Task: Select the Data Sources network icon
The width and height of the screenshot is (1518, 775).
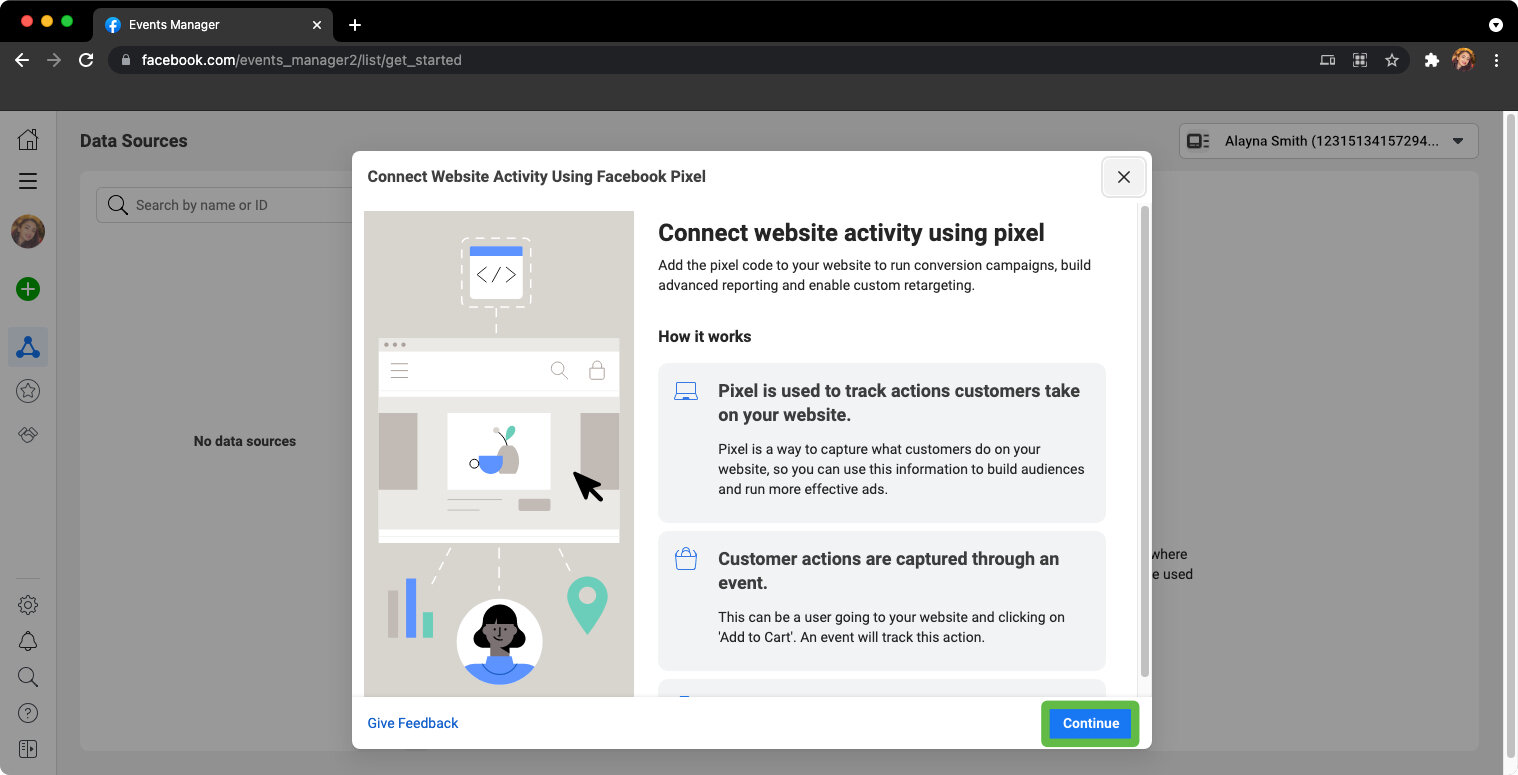Action: 28,347
